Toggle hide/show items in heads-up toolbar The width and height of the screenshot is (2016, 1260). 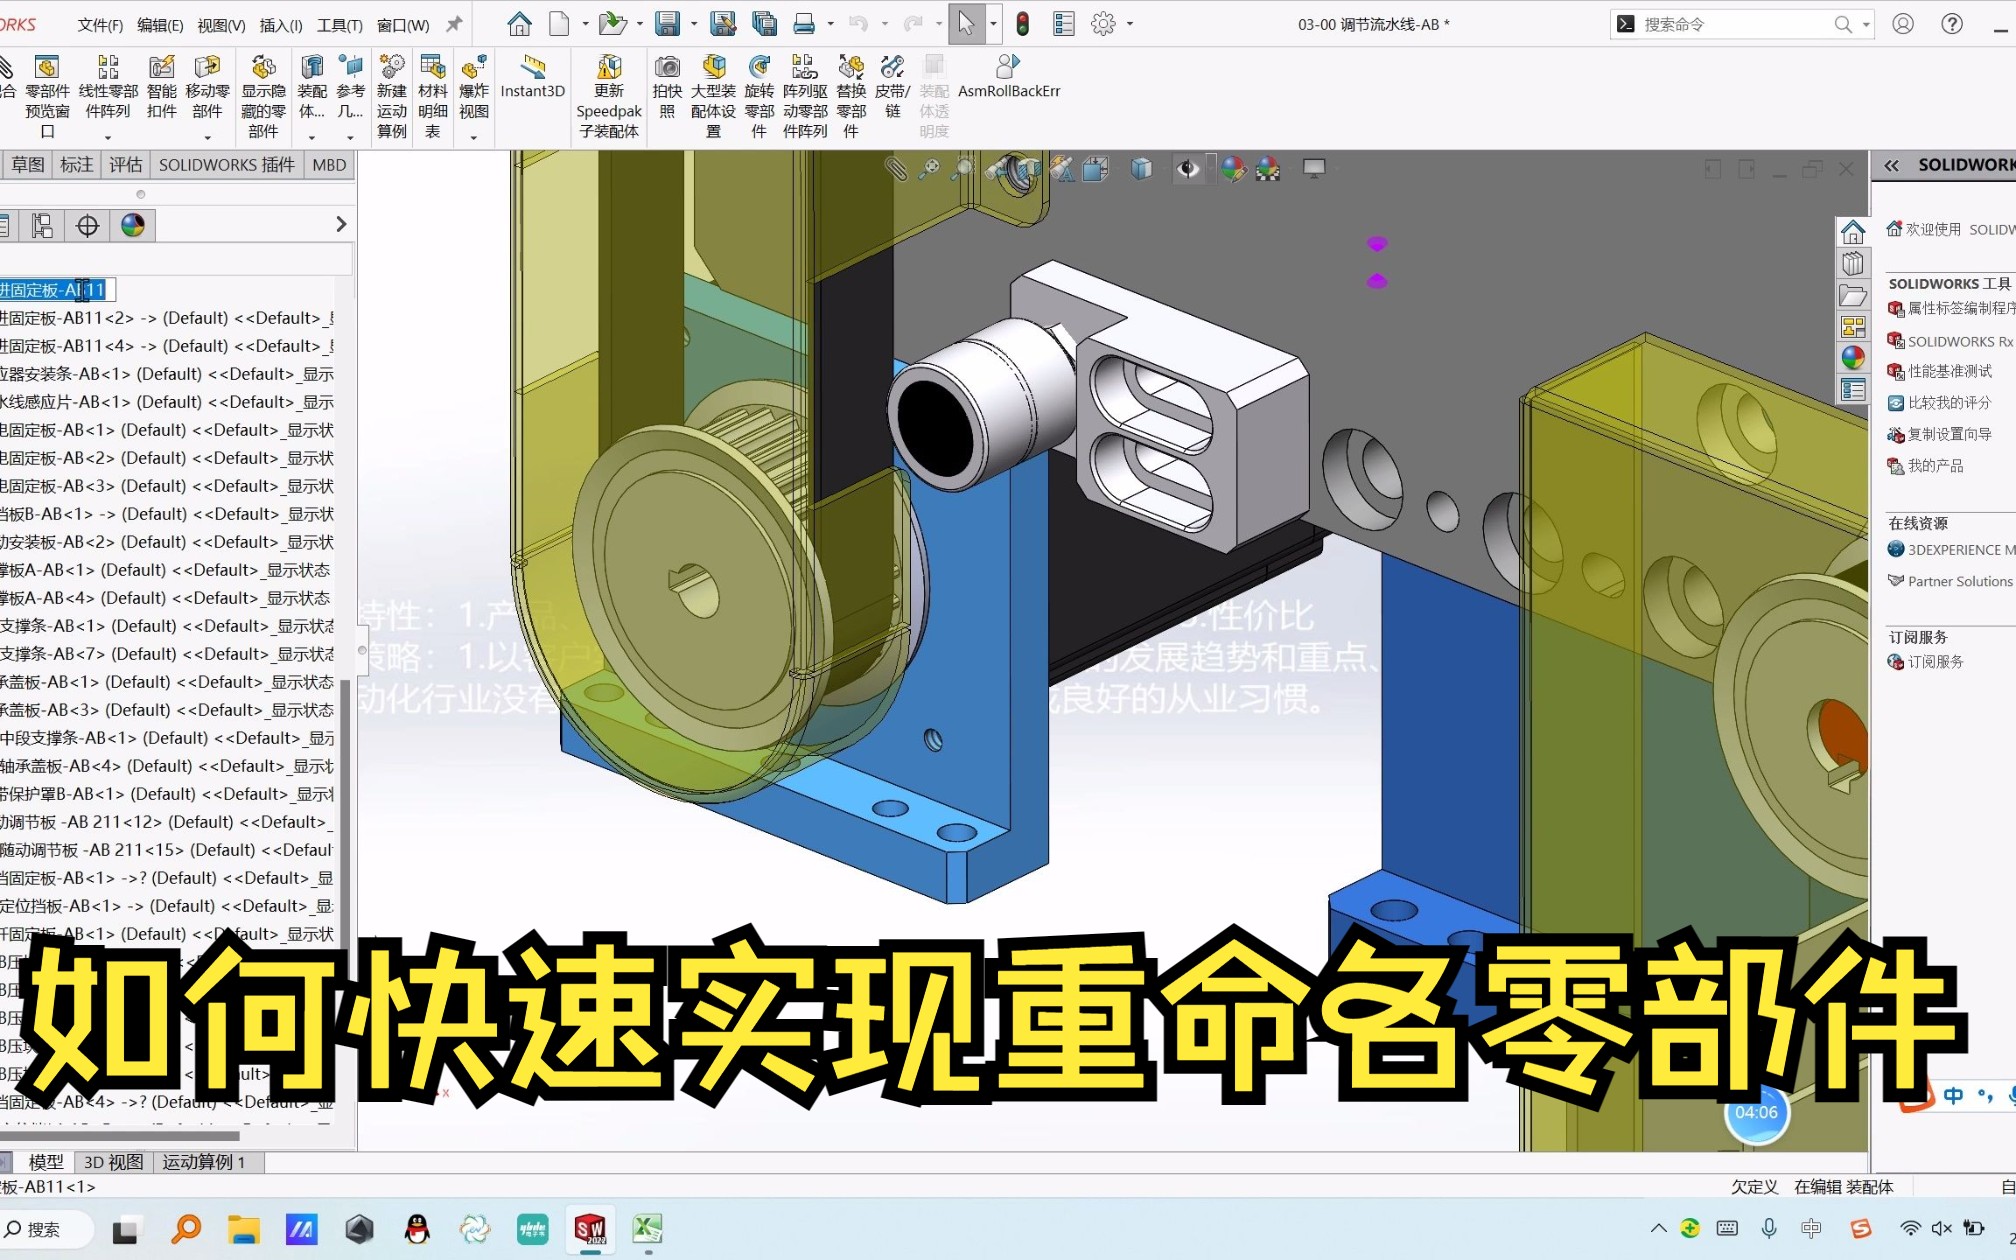point(1188,169)
